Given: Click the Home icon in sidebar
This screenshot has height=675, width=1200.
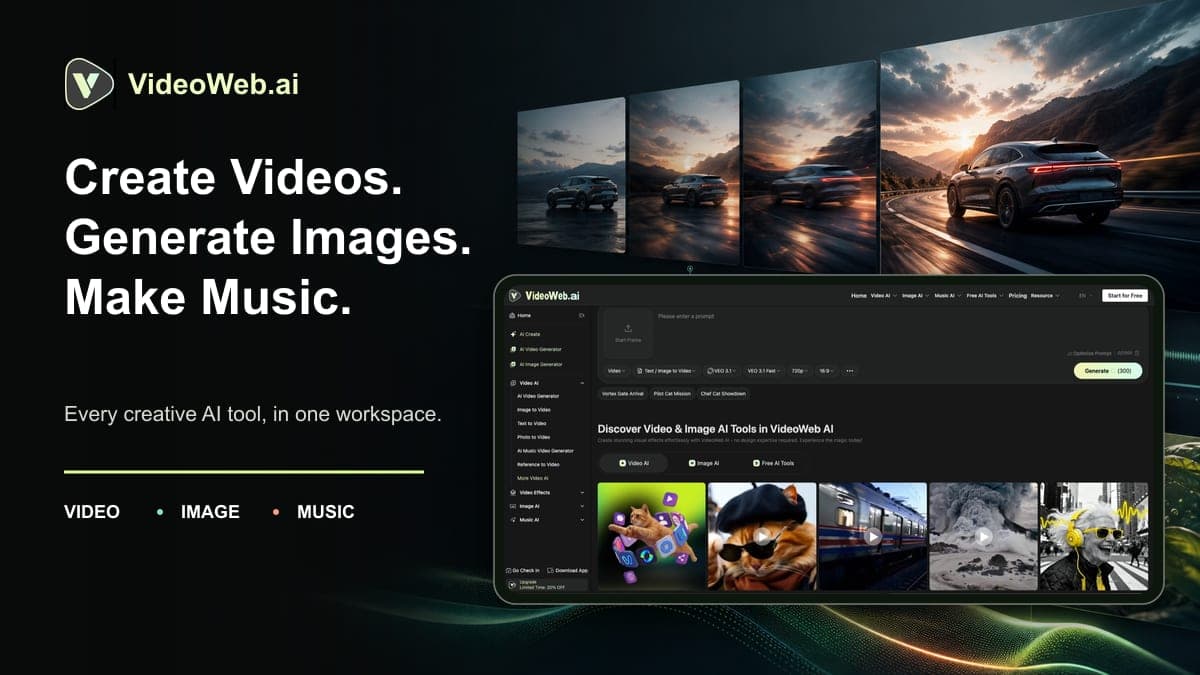Looking at the screenshot, I should tap(512, 315).
